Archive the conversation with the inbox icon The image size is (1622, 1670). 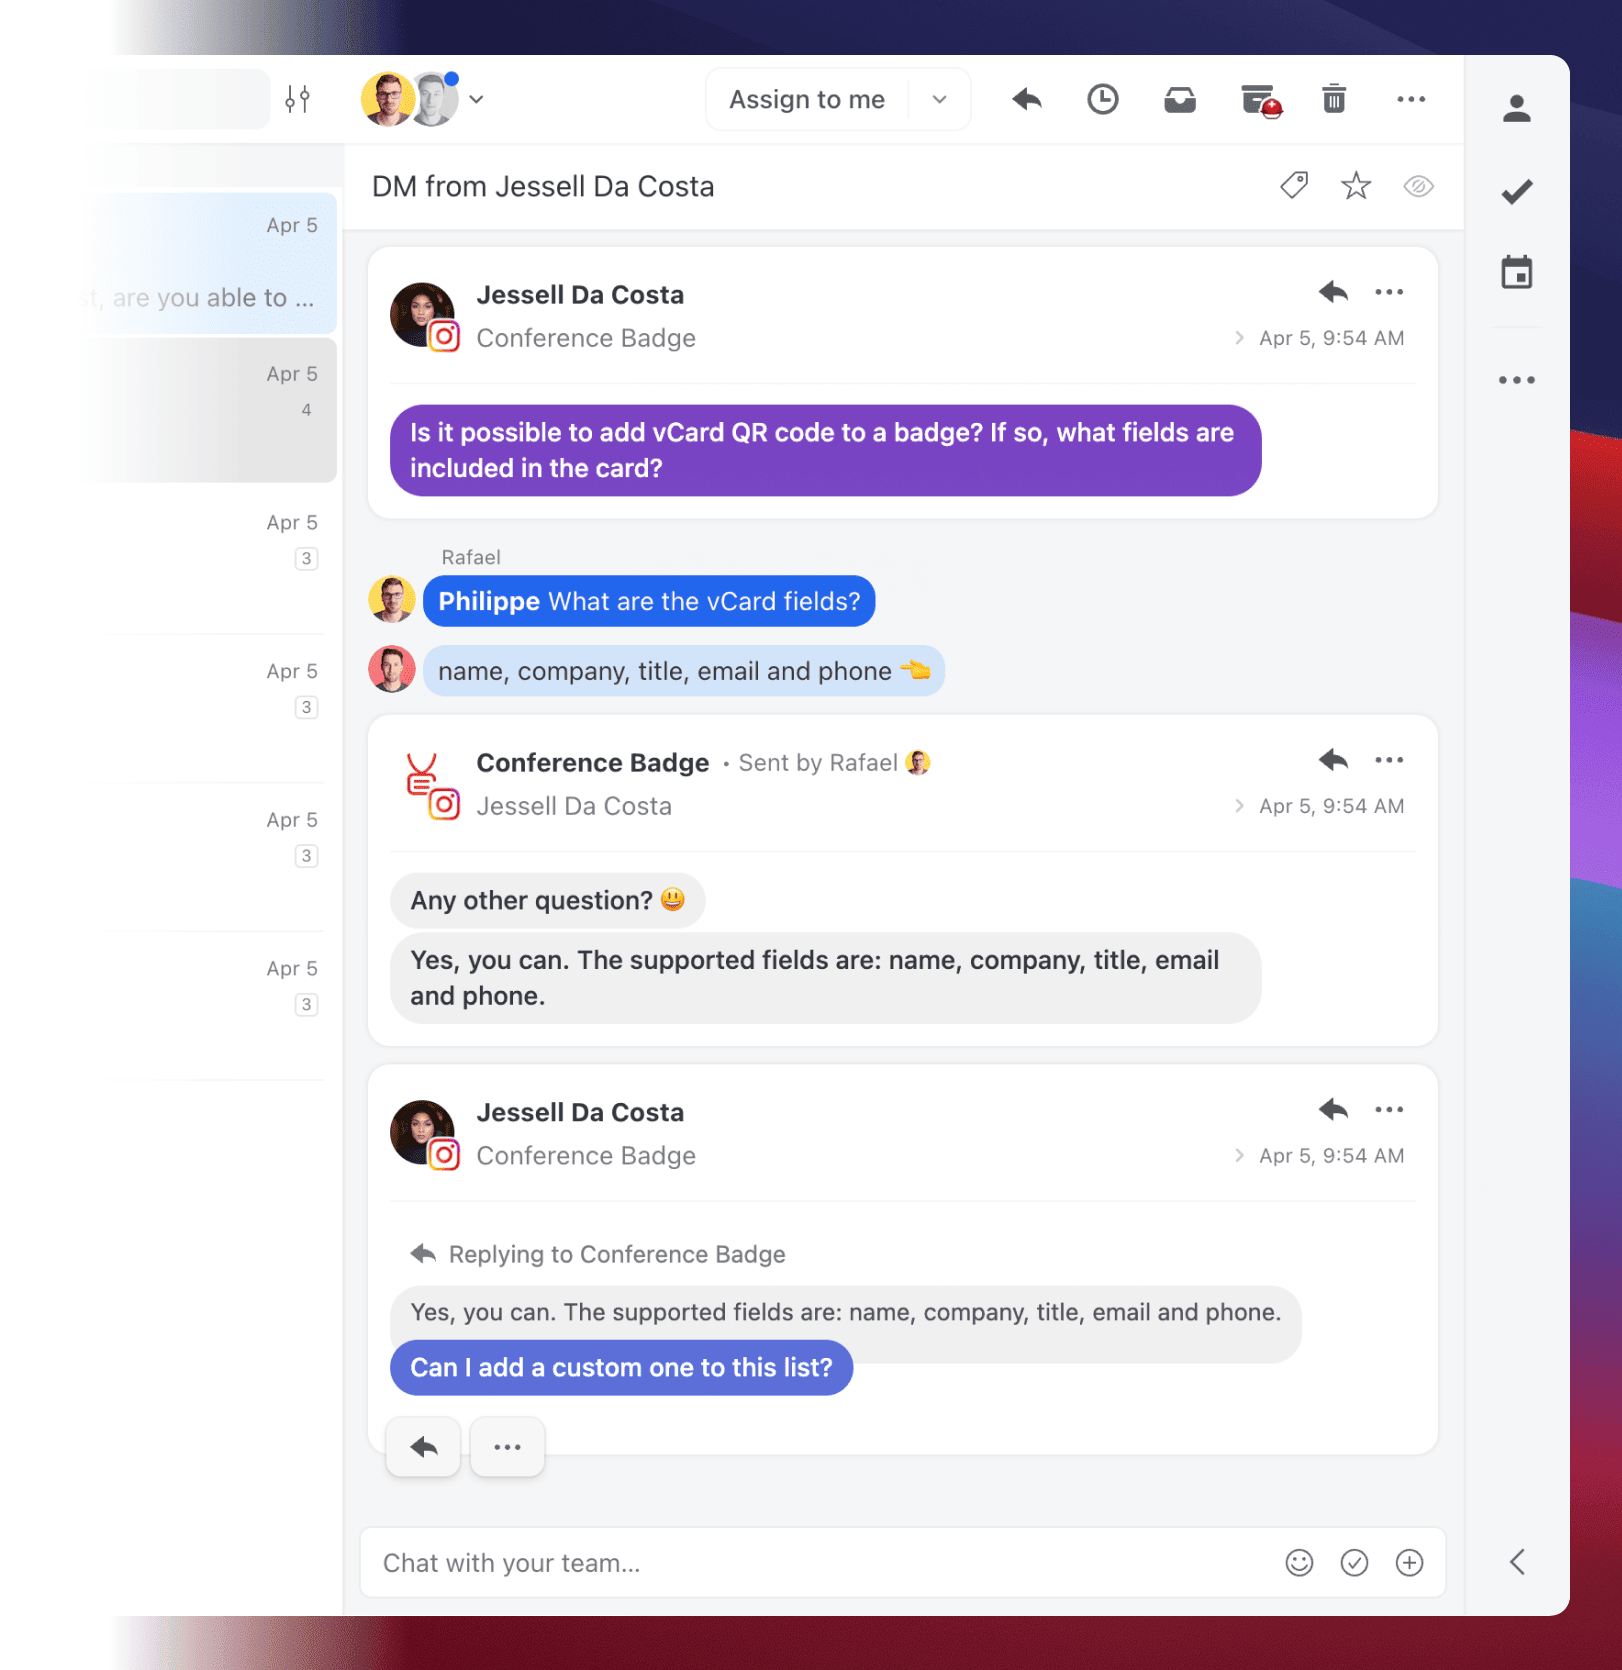[x=1180, y=99]
